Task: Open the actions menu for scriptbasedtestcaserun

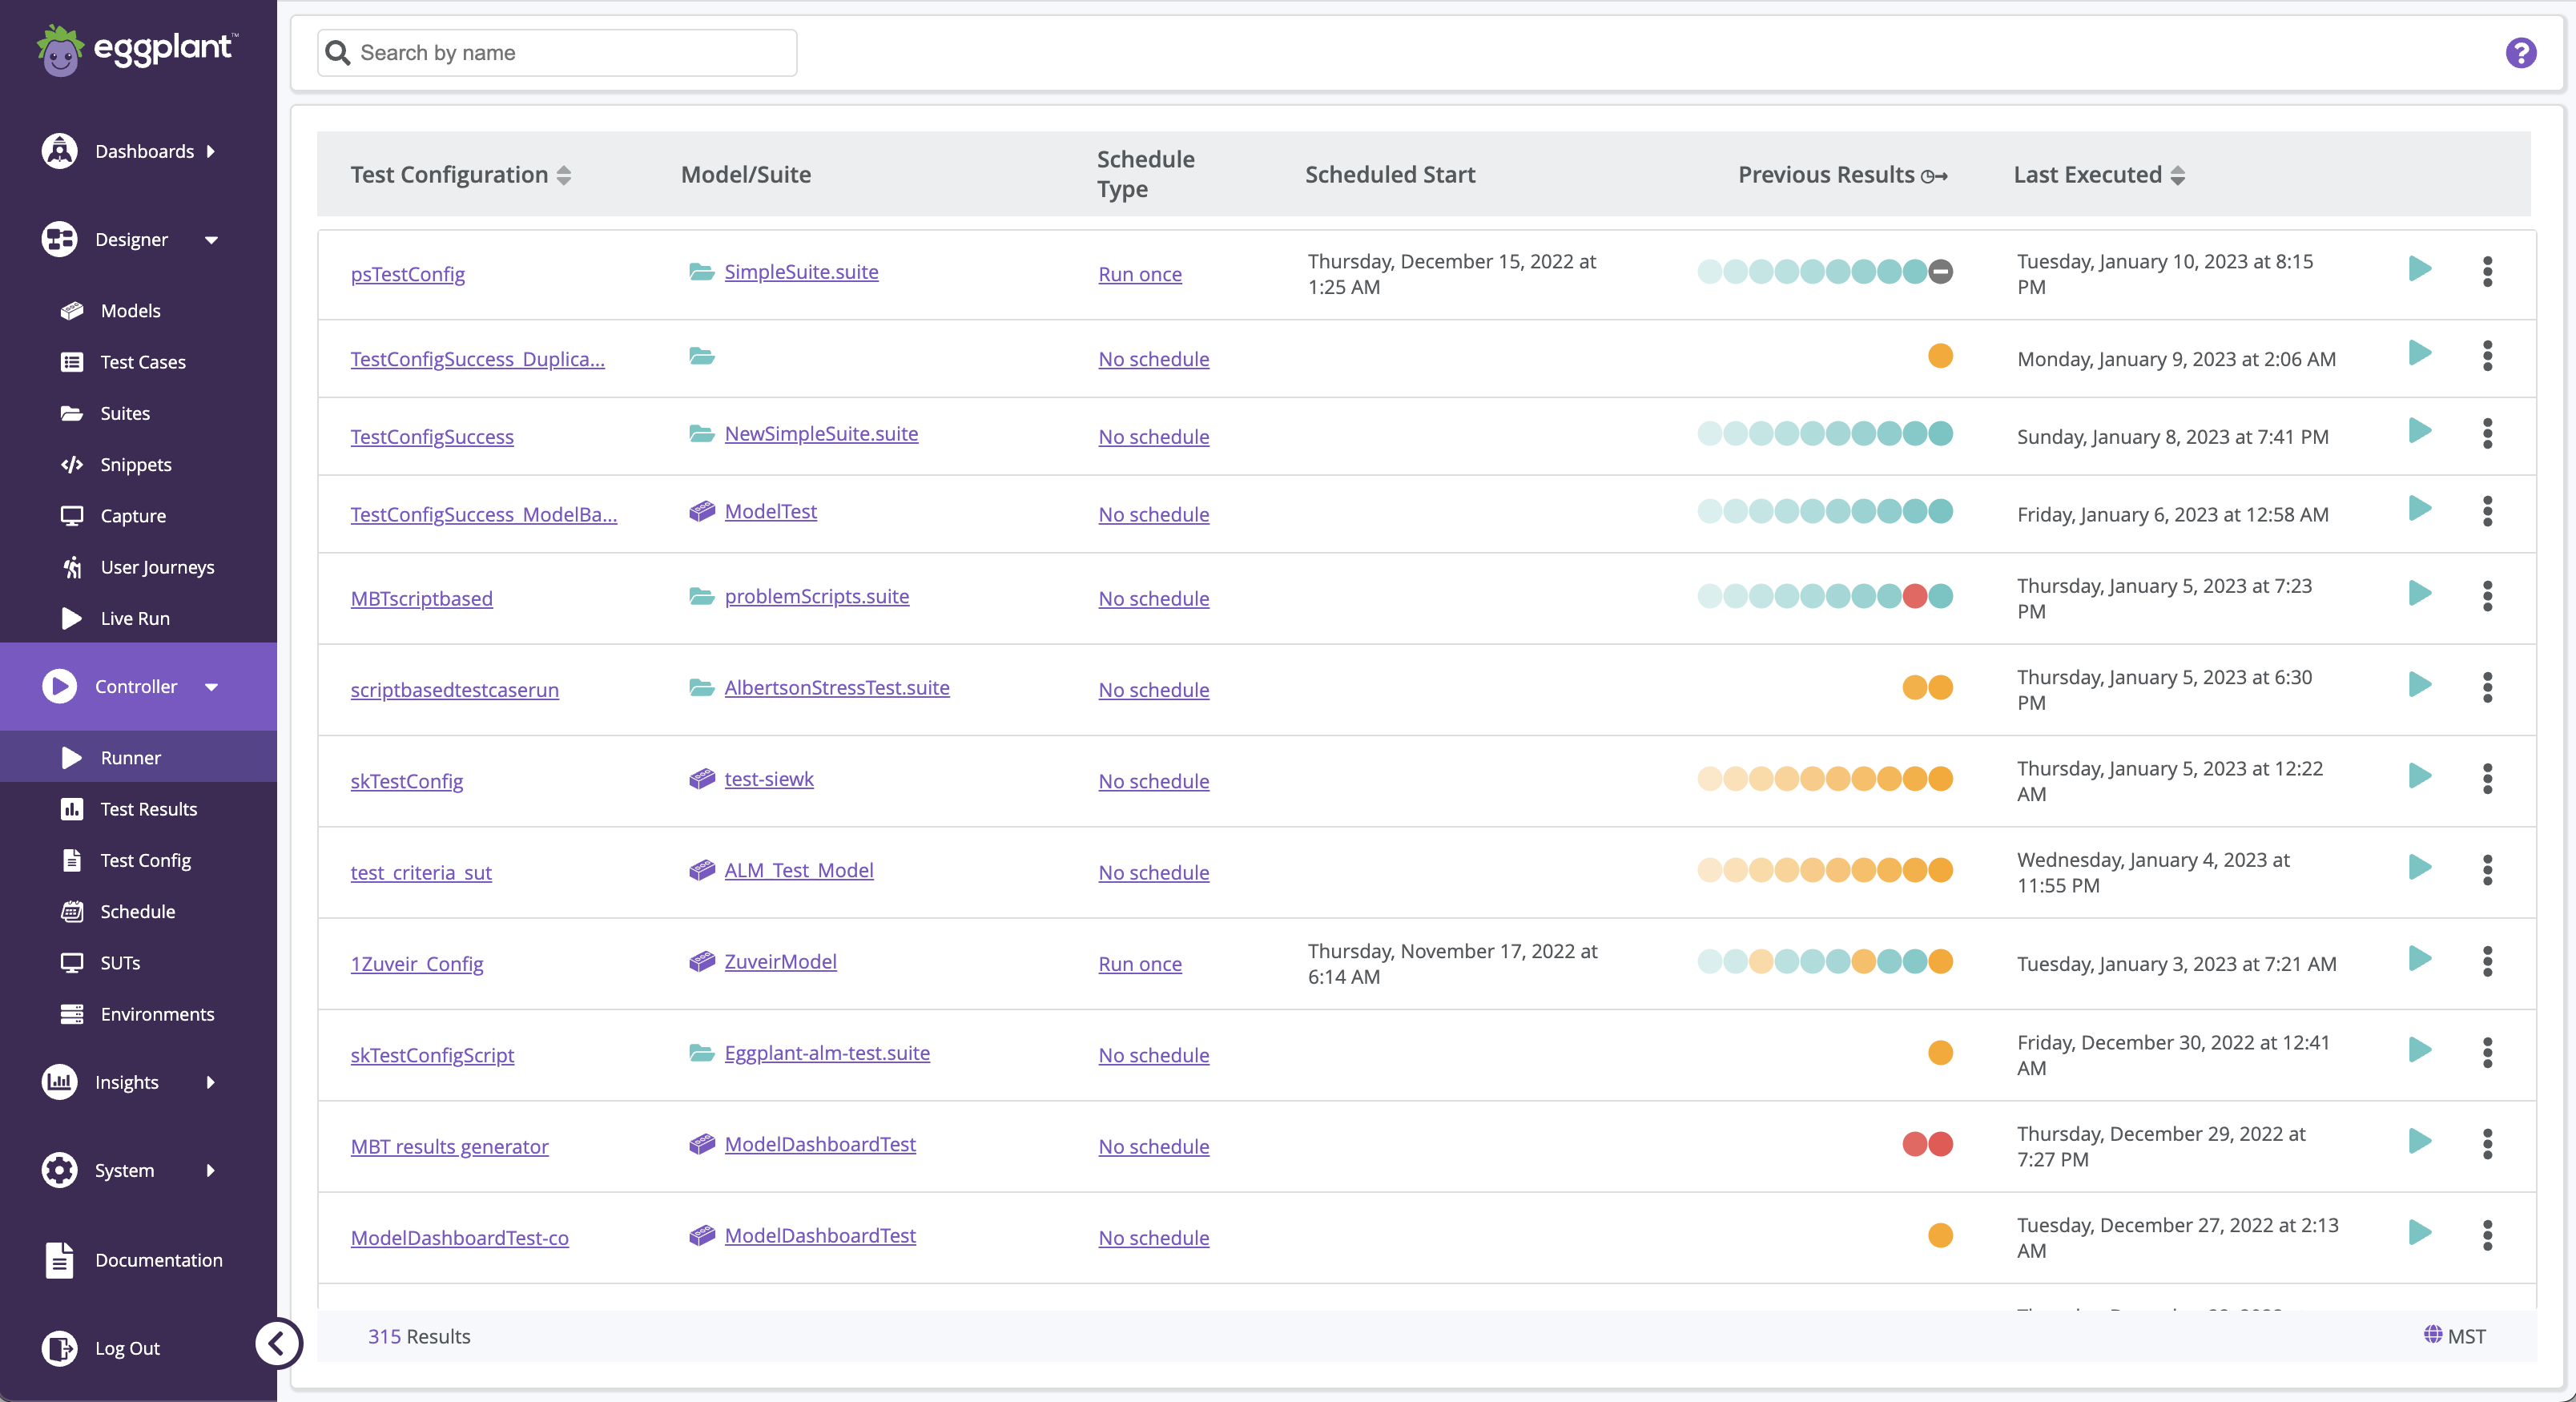Action: coord(2487,687)
